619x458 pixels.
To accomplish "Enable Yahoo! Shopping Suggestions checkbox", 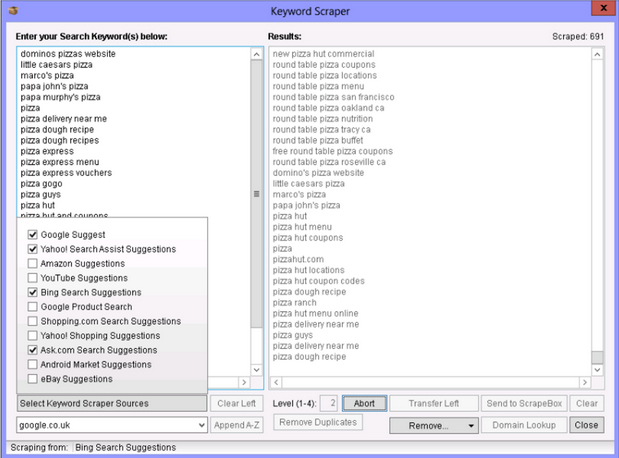I will click(32, 336).
